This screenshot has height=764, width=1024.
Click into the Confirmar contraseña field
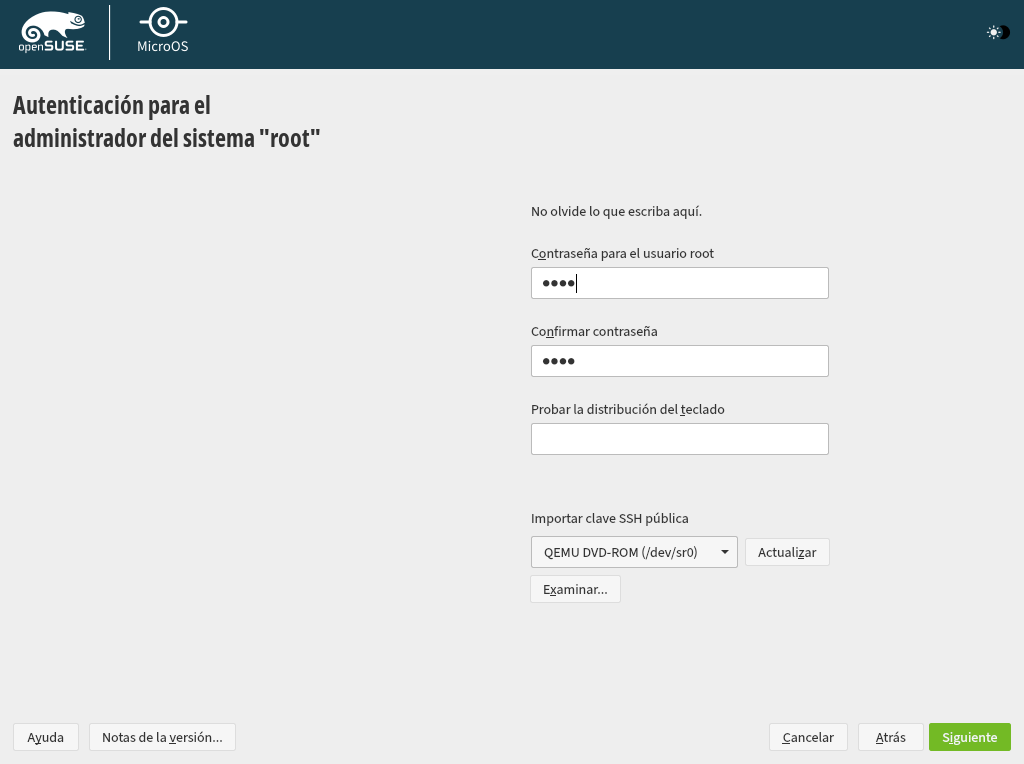[x=679, y=361]
